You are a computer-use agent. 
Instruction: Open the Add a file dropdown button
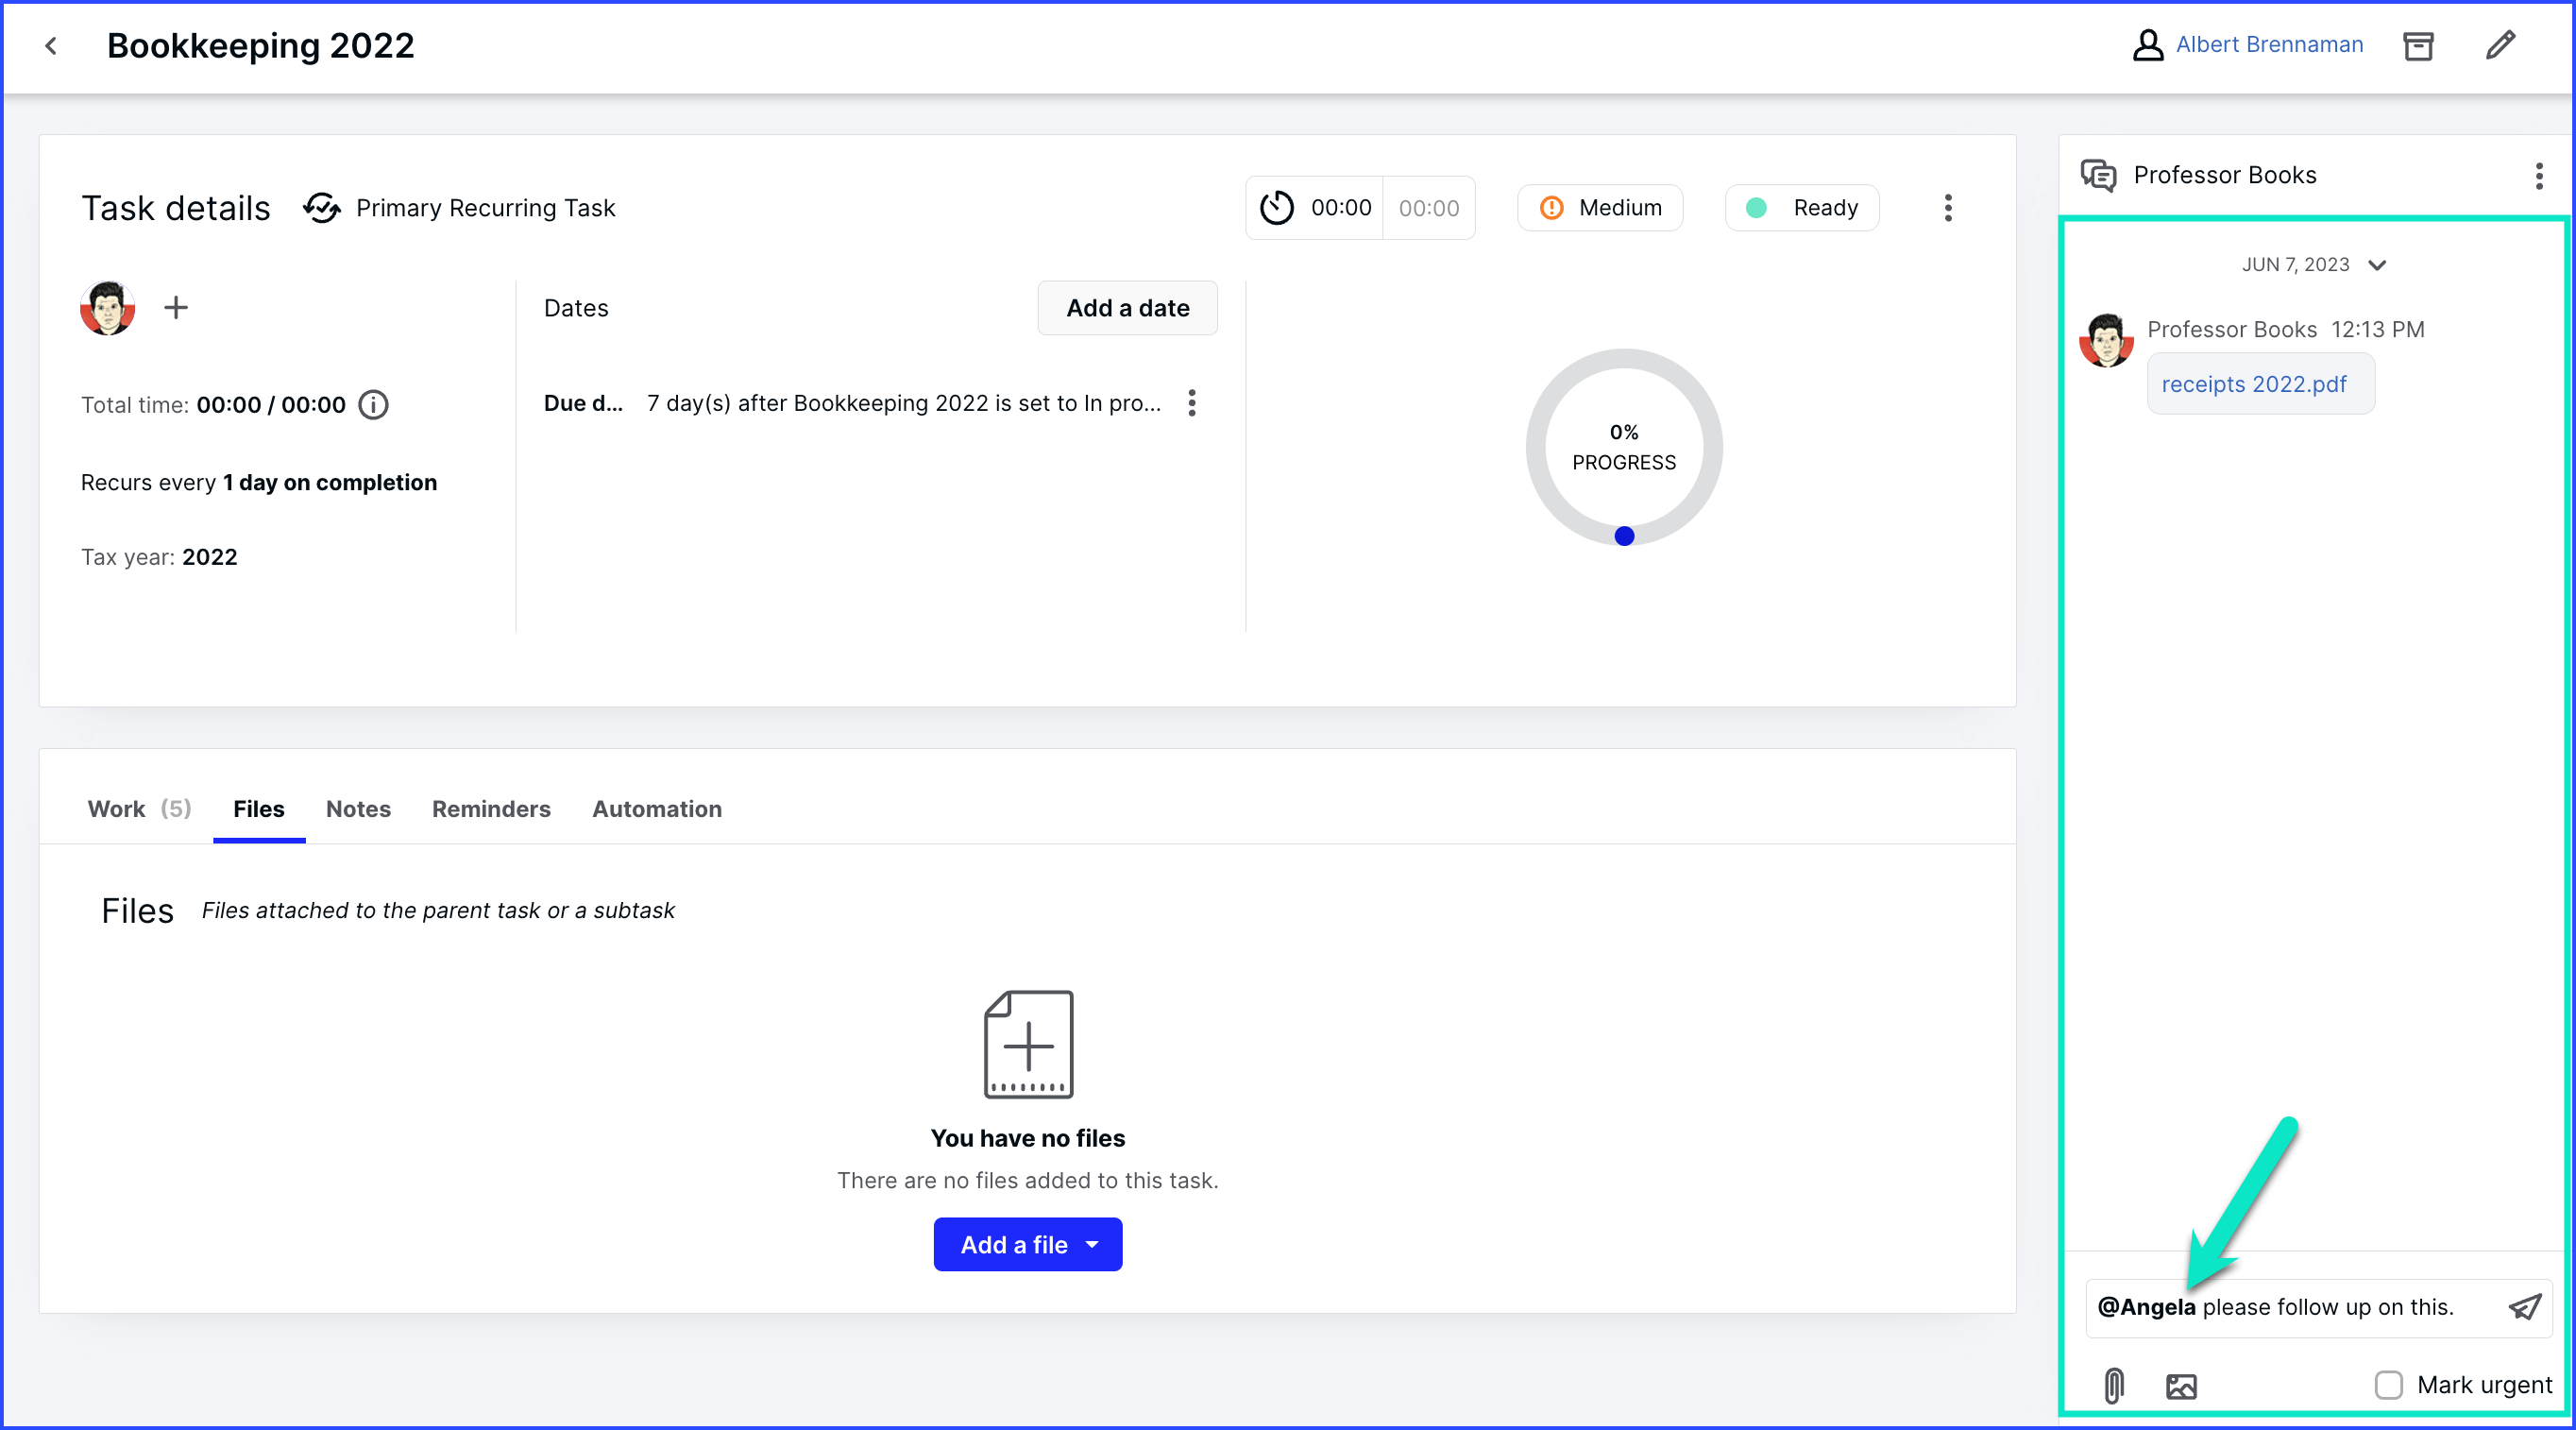[x=1027, y=1245]
